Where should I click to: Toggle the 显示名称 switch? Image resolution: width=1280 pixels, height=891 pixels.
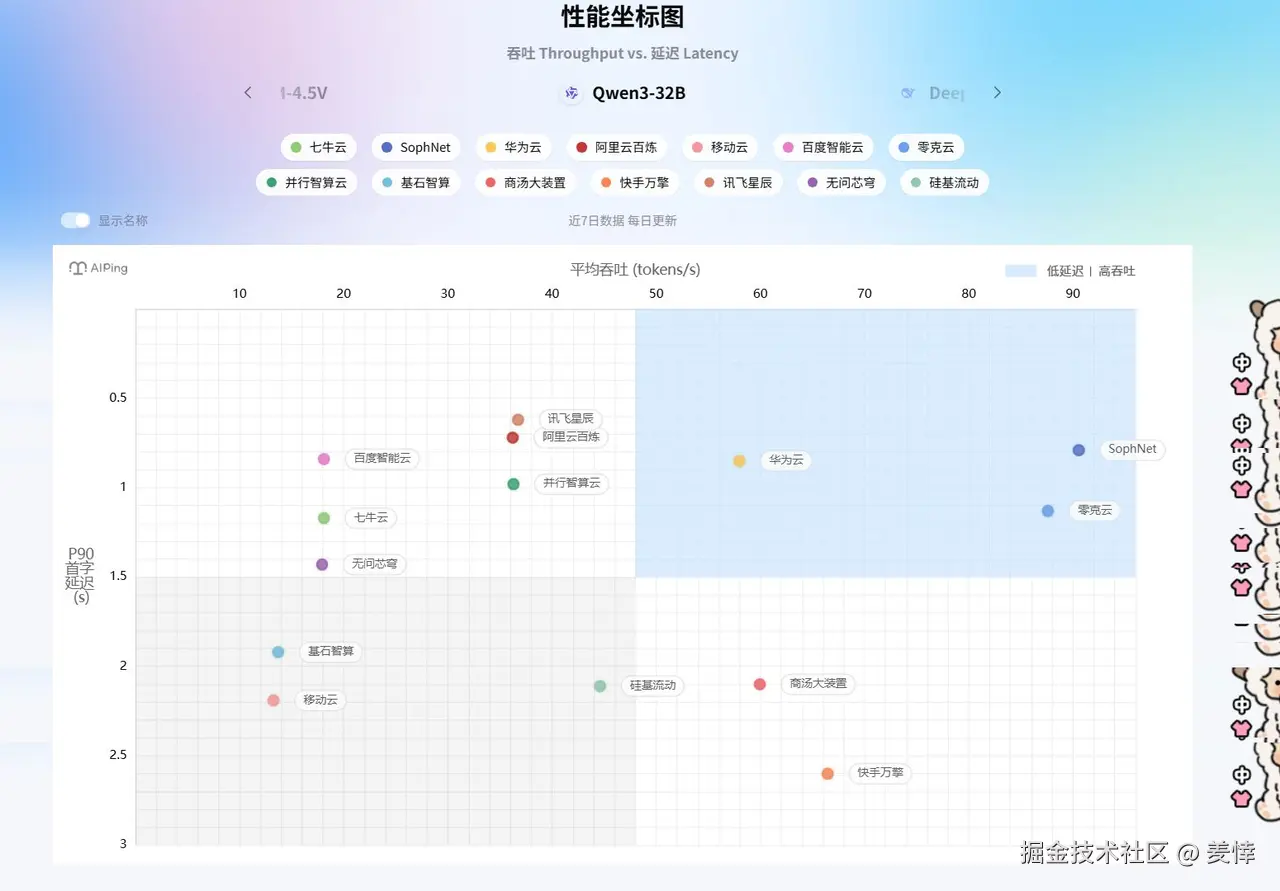coord(75,220)
